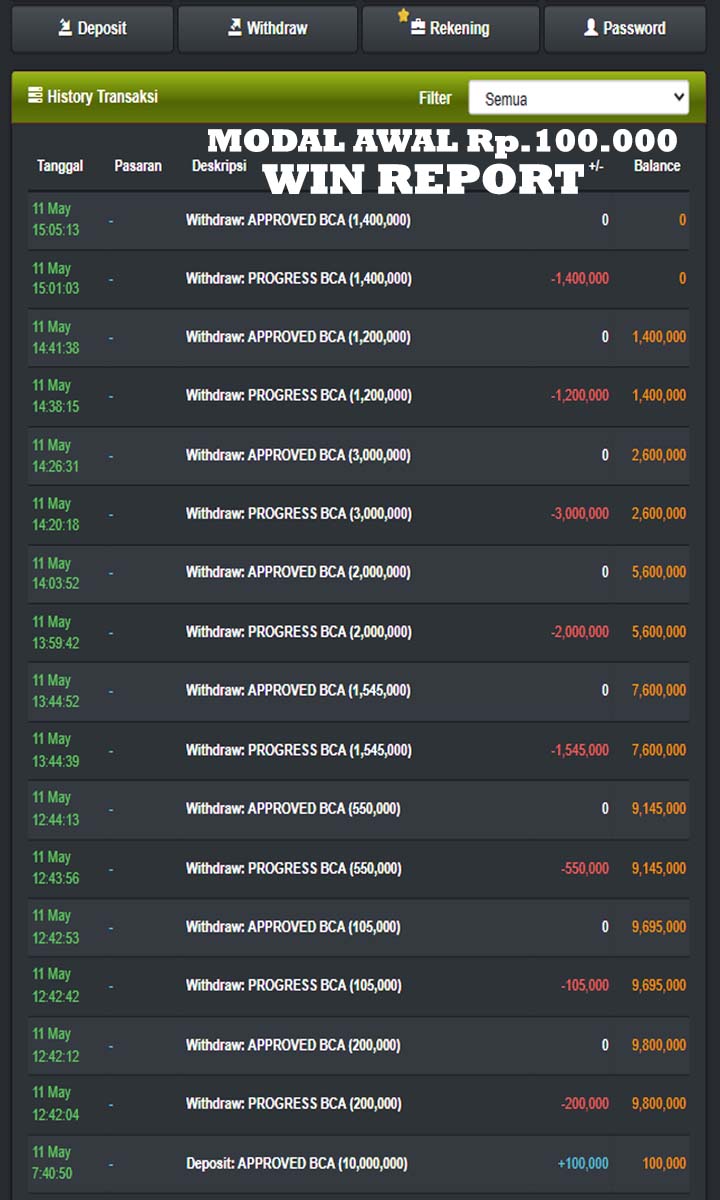Click the Withdraw icon

click(234, 27)
